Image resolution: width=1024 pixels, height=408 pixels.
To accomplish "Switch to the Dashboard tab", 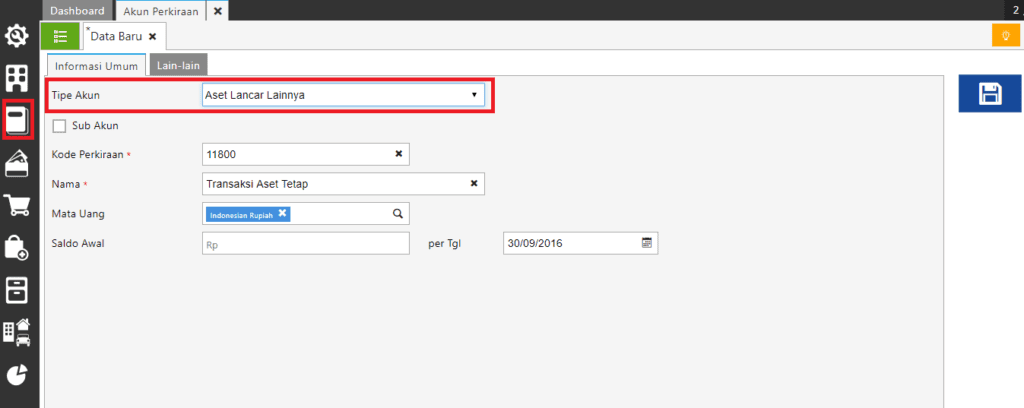I will pos(77,11).
